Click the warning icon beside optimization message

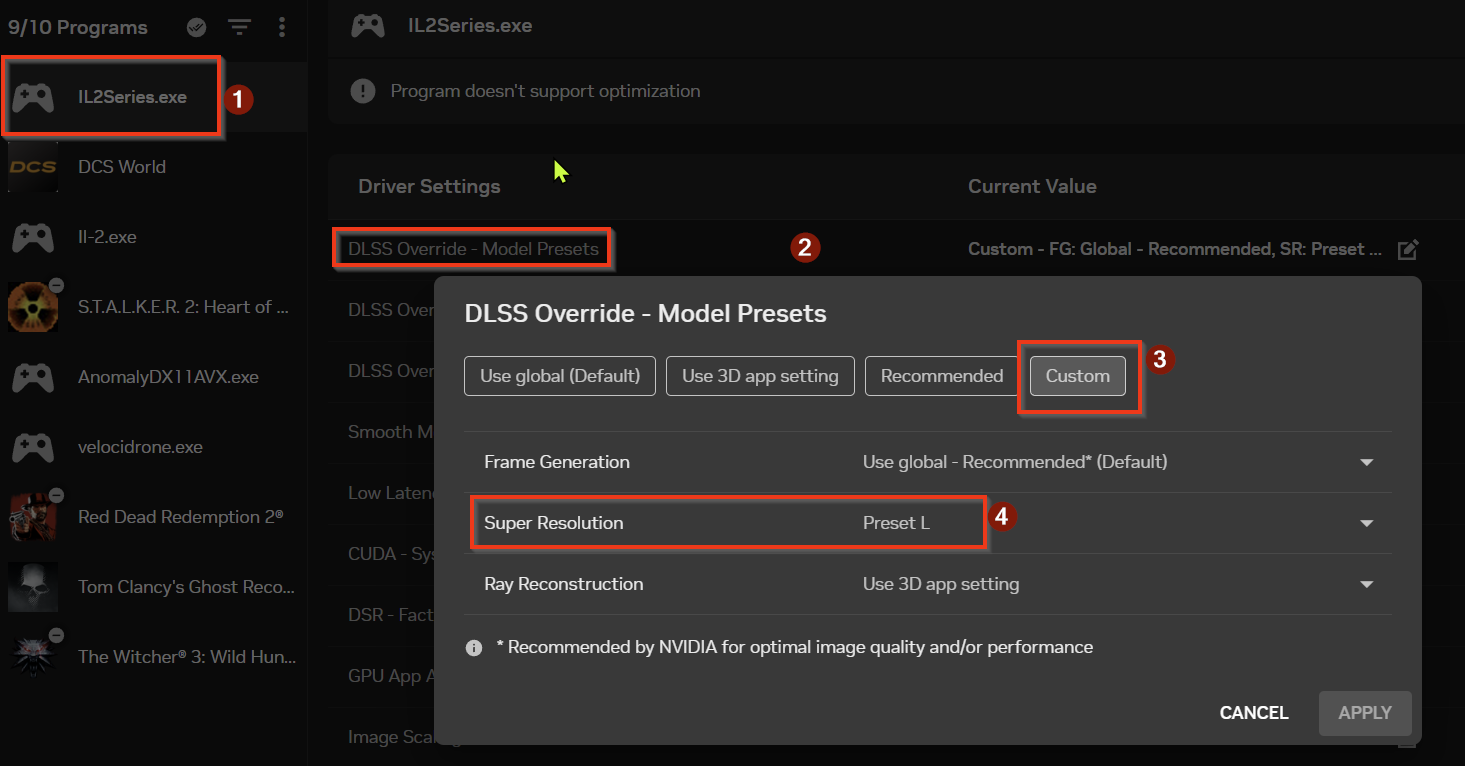(x=362, y=91)
